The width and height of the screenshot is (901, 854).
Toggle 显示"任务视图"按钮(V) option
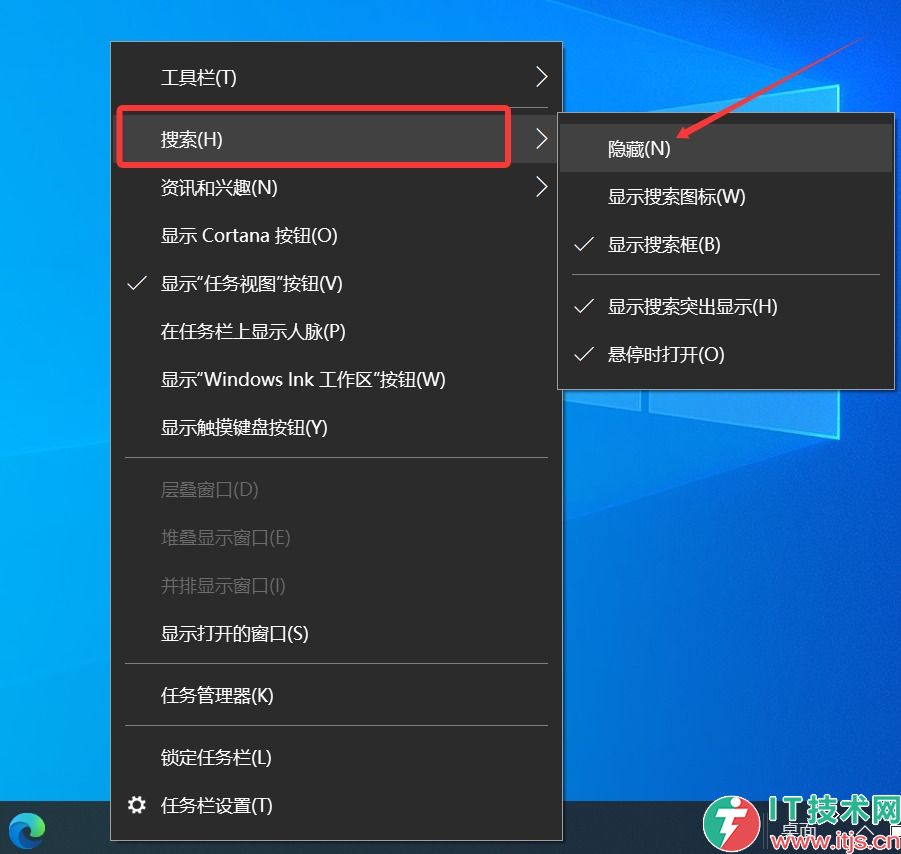click(251, 284)
